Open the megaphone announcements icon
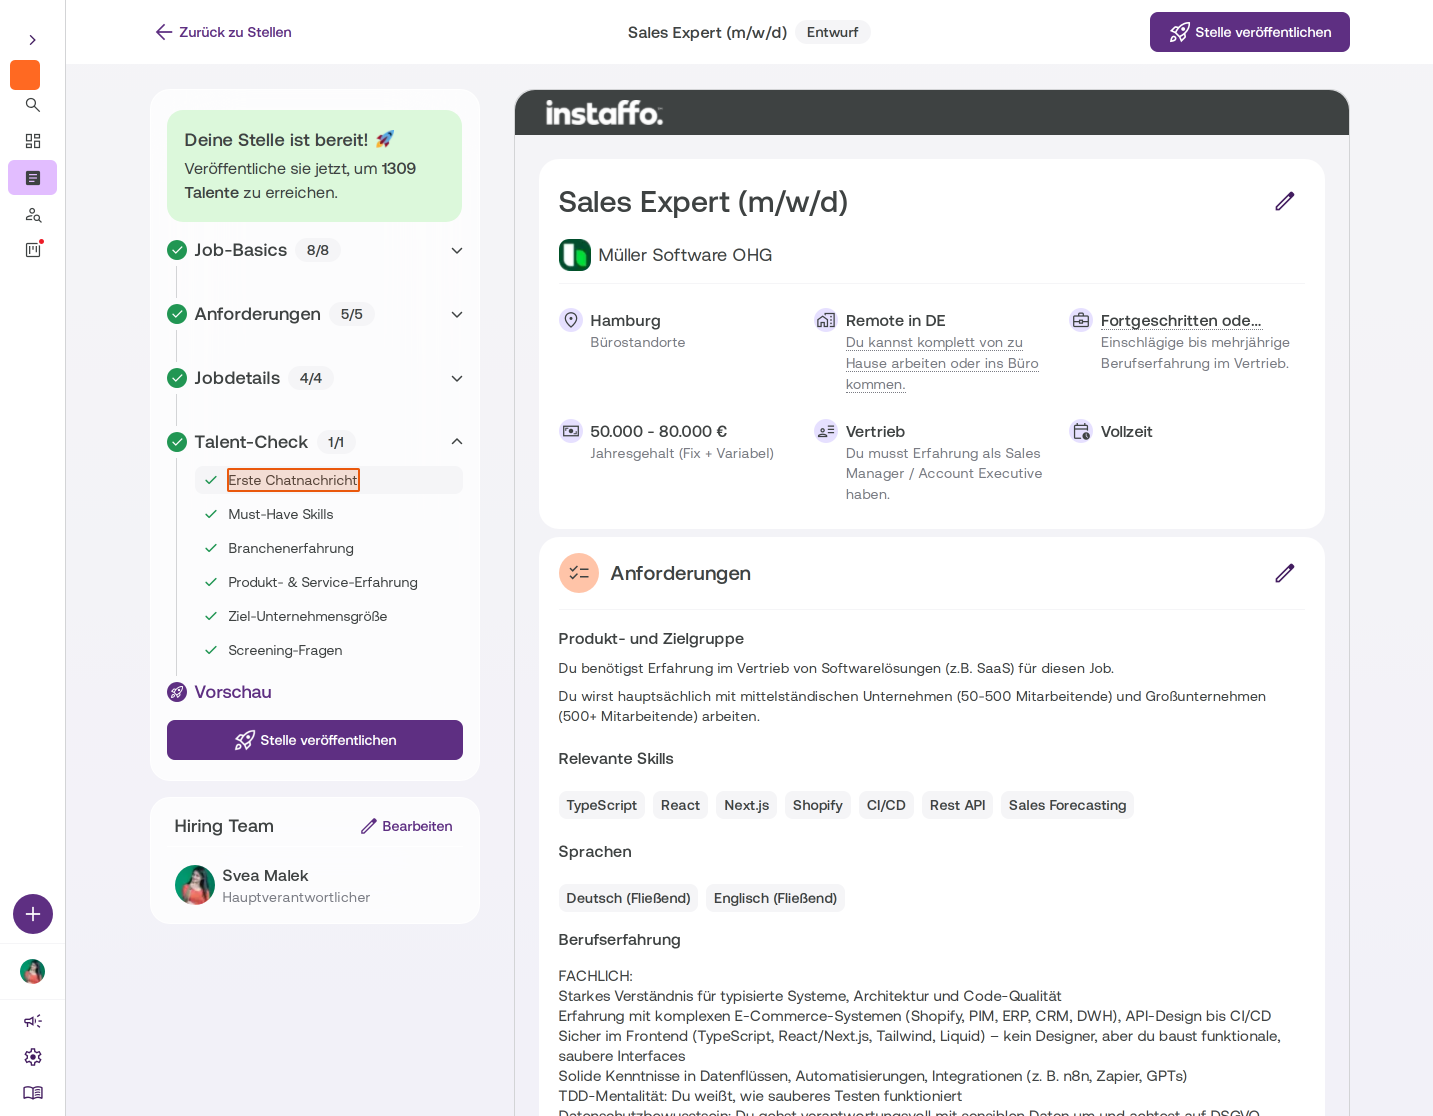The height and width of the screenshot is (1116, 1433). [x=33, y=1021]
